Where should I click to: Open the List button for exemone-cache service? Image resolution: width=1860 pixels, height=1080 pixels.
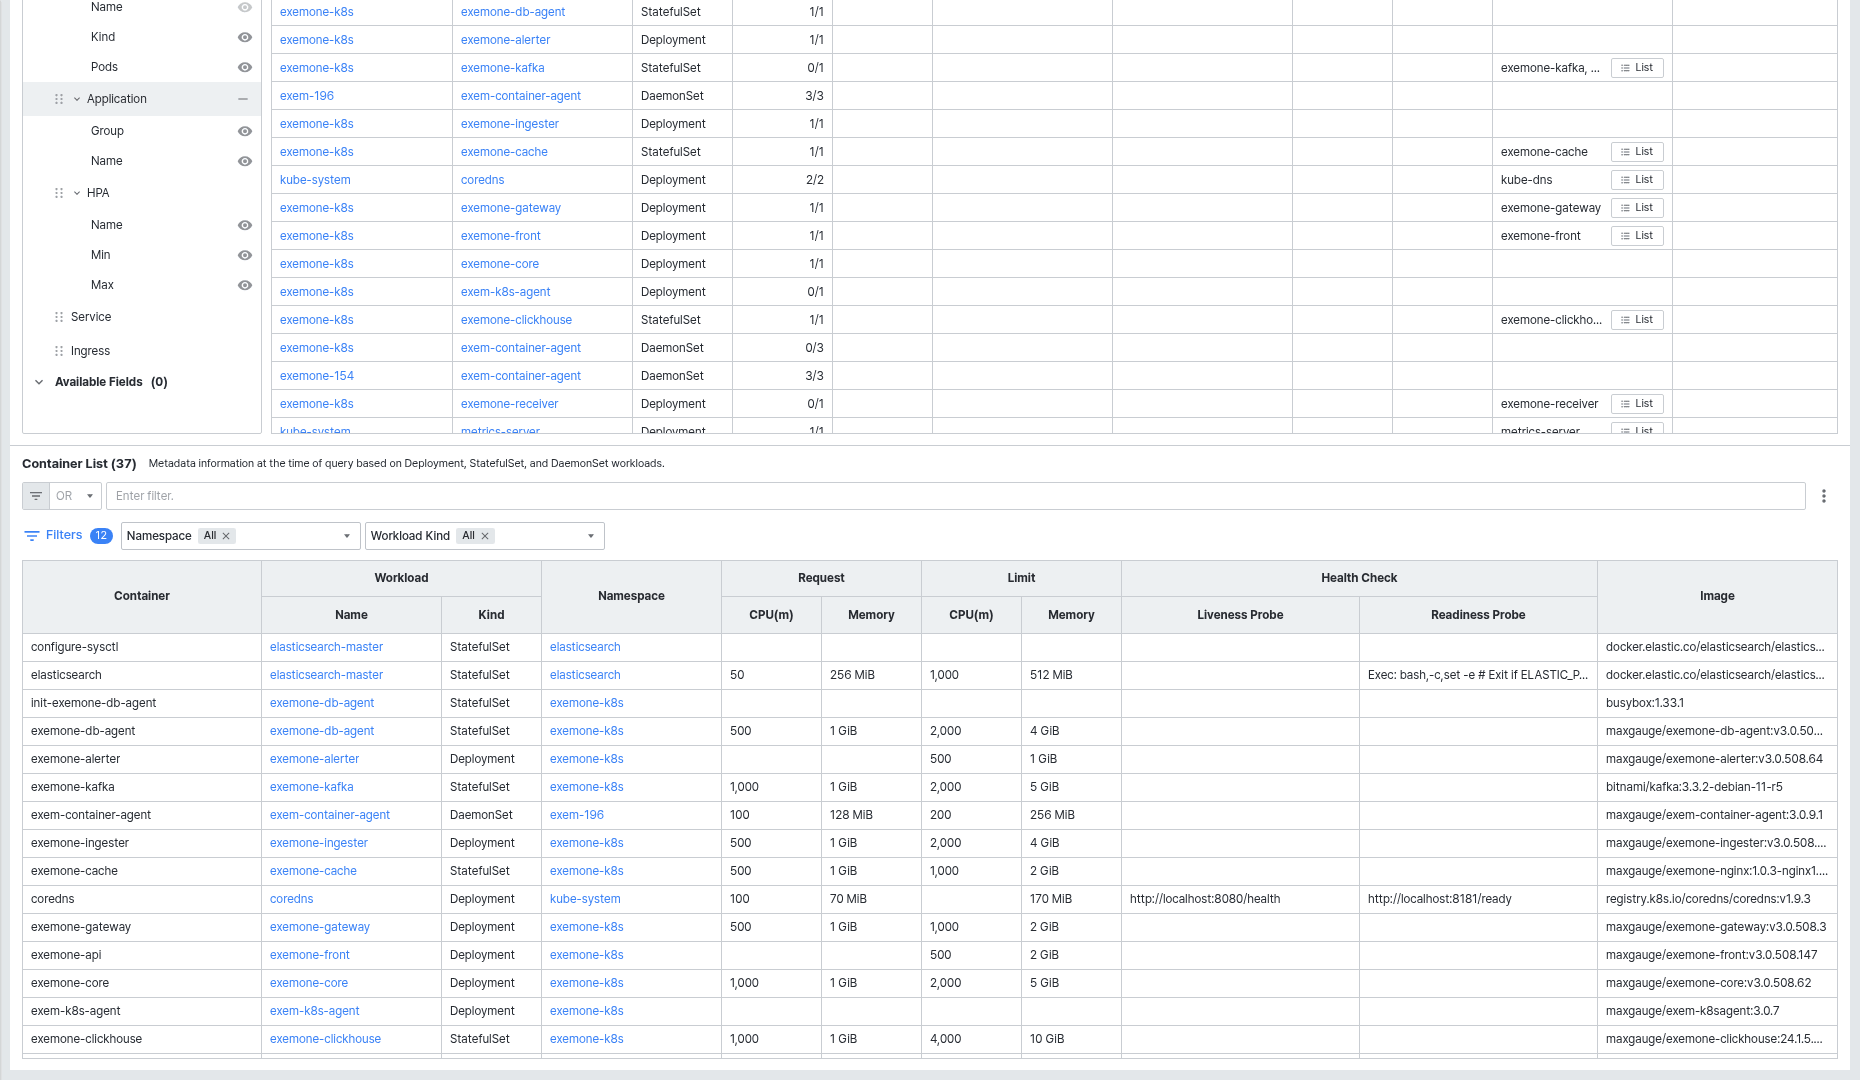click(x=1637, y=152)
